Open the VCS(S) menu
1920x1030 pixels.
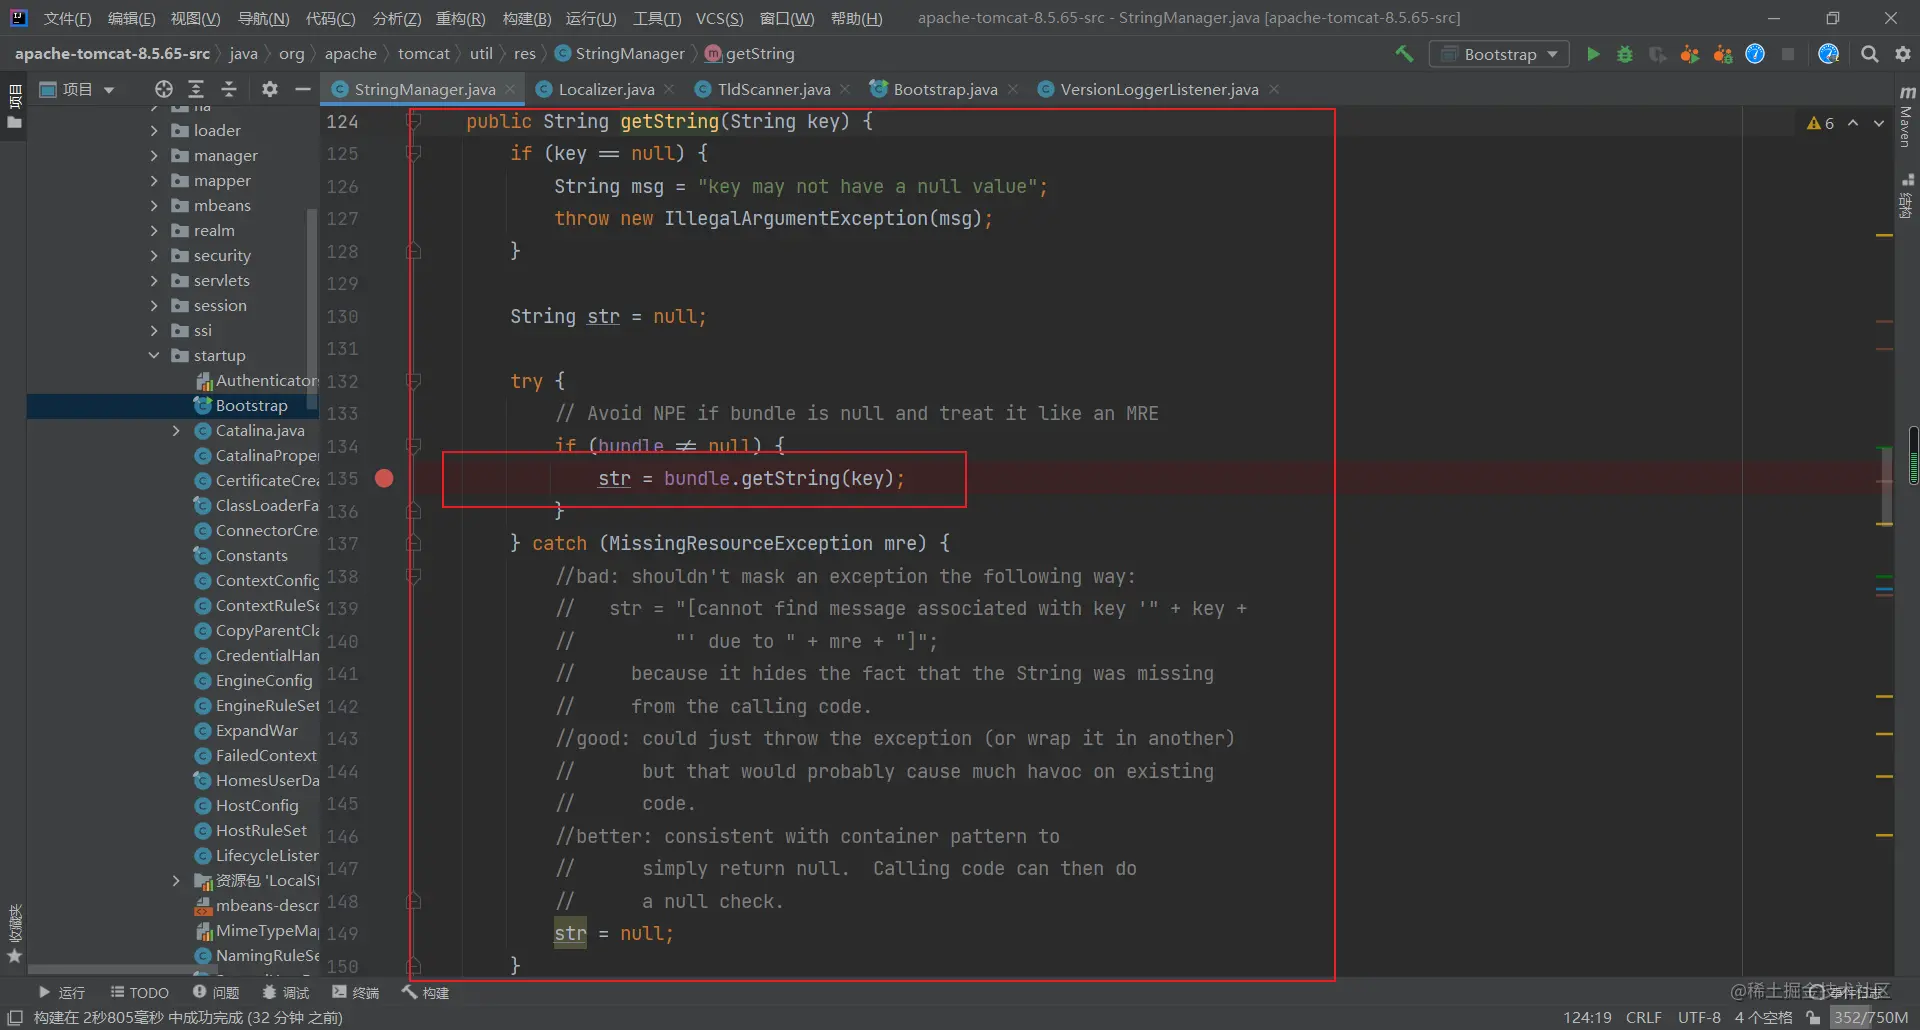(719, 18)
